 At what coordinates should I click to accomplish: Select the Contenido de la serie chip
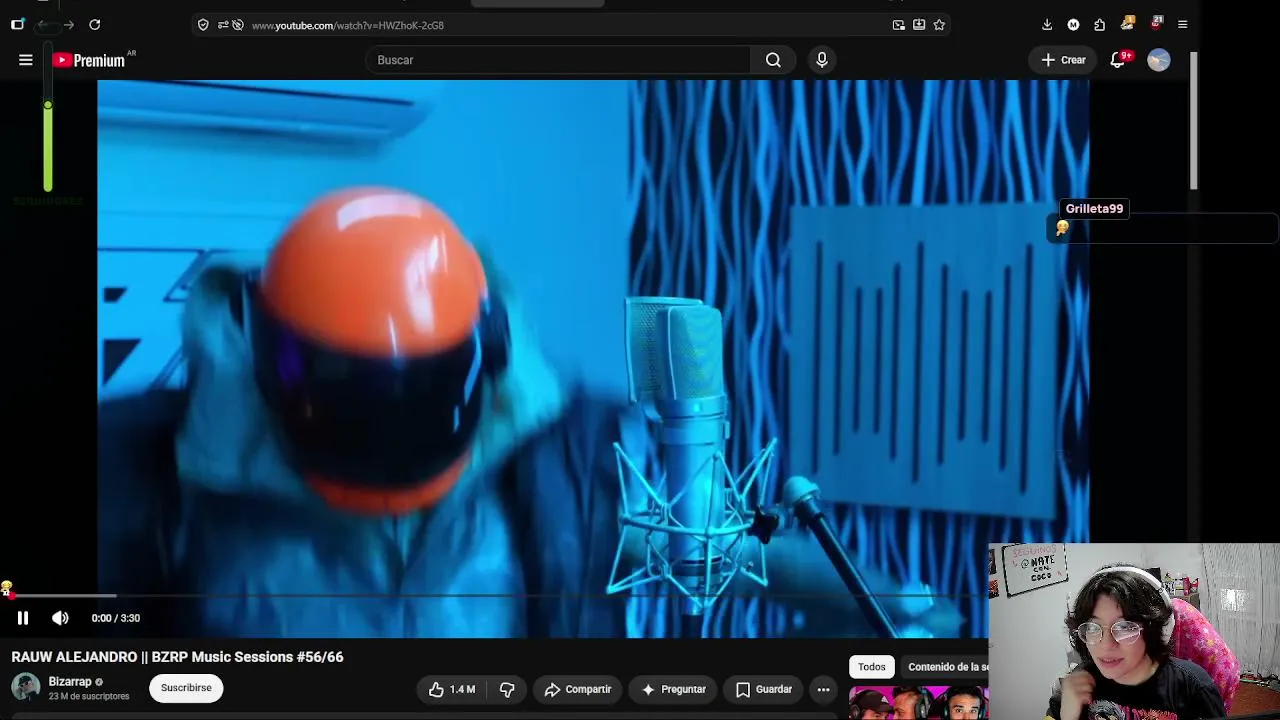pos(947,667)
